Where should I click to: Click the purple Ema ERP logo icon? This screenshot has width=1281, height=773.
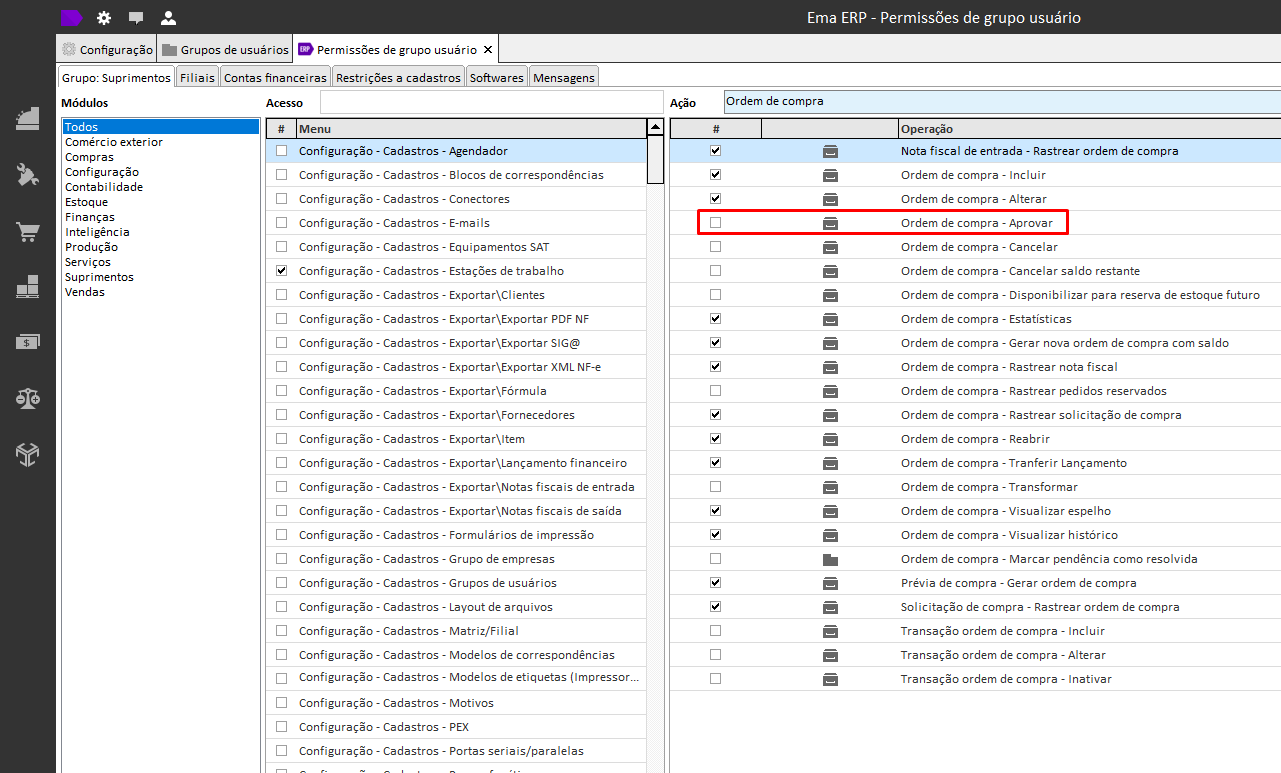click(x=72, y=17)
